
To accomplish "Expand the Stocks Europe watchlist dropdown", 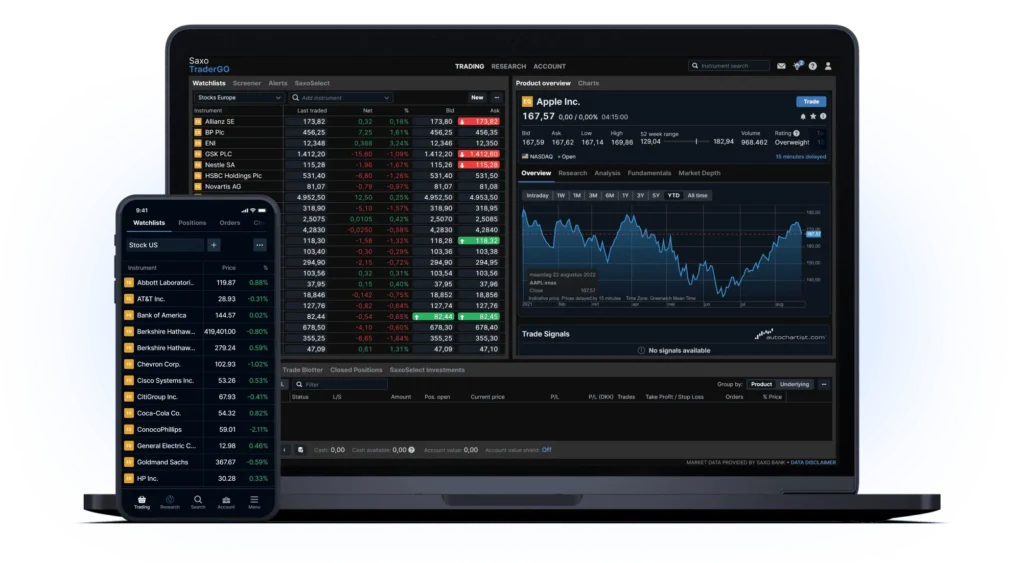I will pos(239,98).
